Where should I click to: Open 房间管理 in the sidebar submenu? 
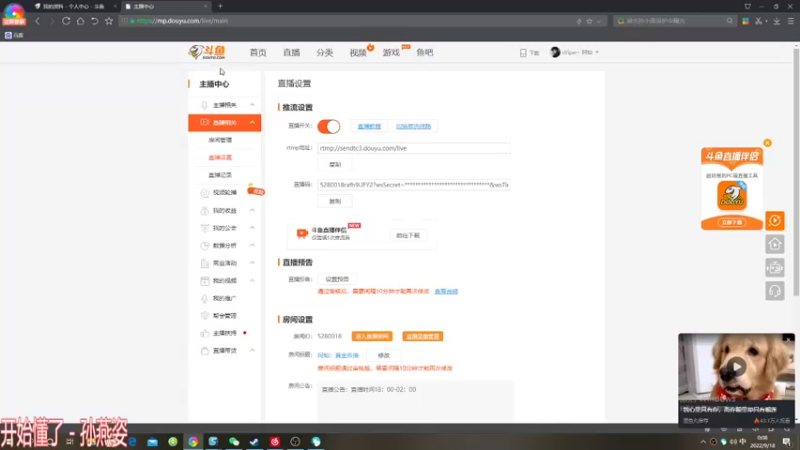[220, 140]
